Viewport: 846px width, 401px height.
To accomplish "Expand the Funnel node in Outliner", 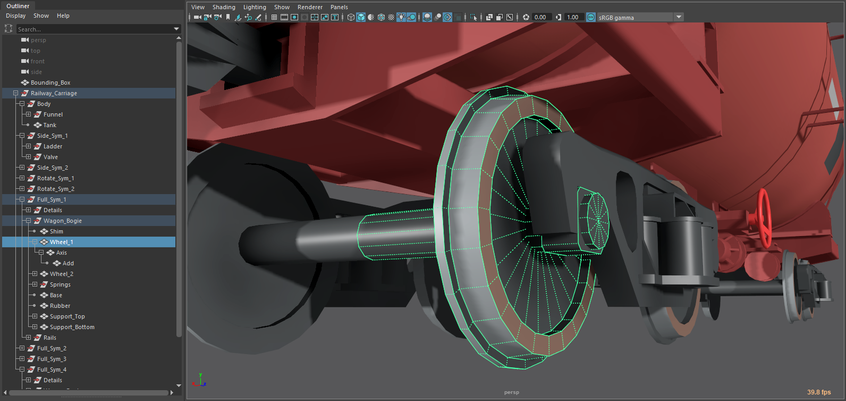I will click(27, 114).
